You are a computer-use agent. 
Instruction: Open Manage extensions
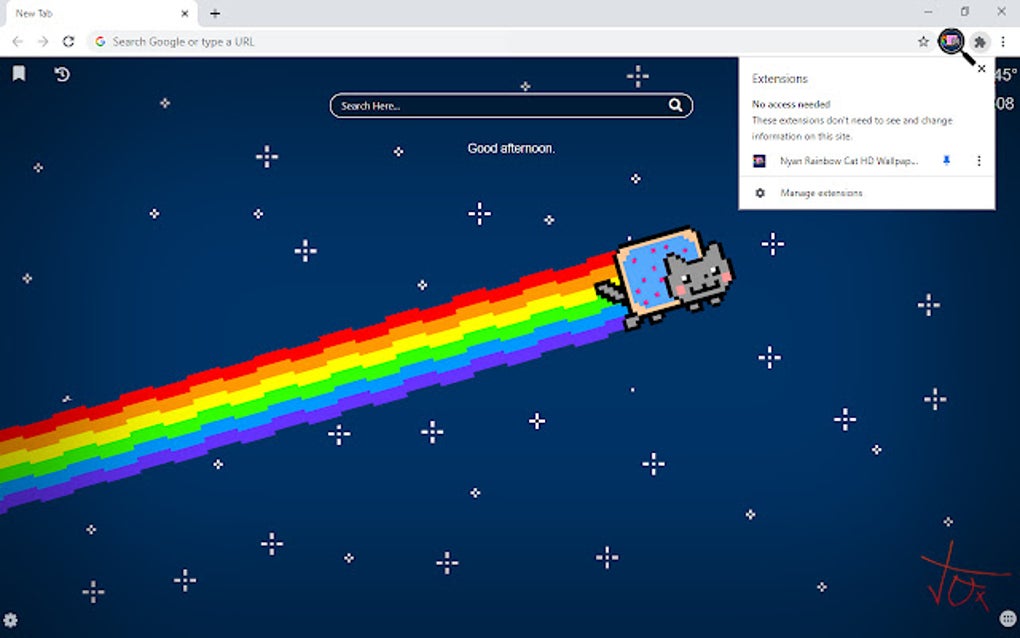[x=824, y=192]
